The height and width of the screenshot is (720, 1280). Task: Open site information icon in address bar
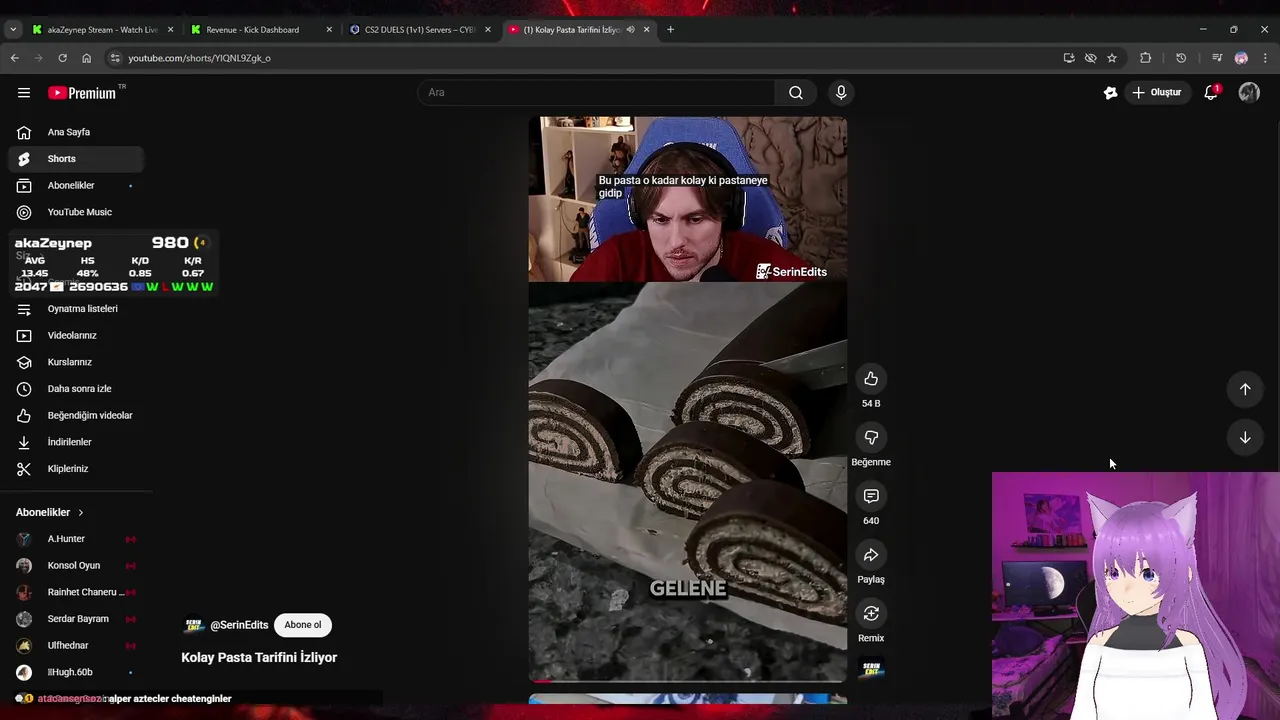(x=115, y=58)
